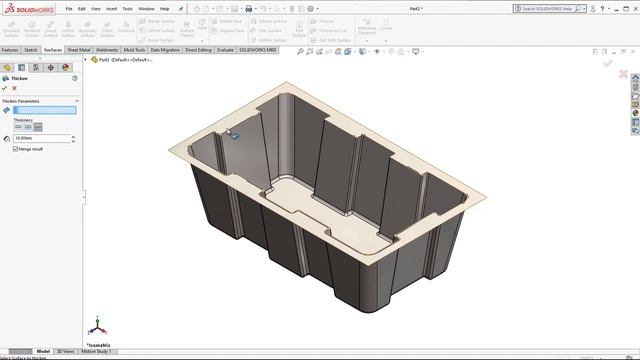Switch to the PropertyManager panel icon
The height and width of the screenshot is (360, 640).
click(22, 67)
